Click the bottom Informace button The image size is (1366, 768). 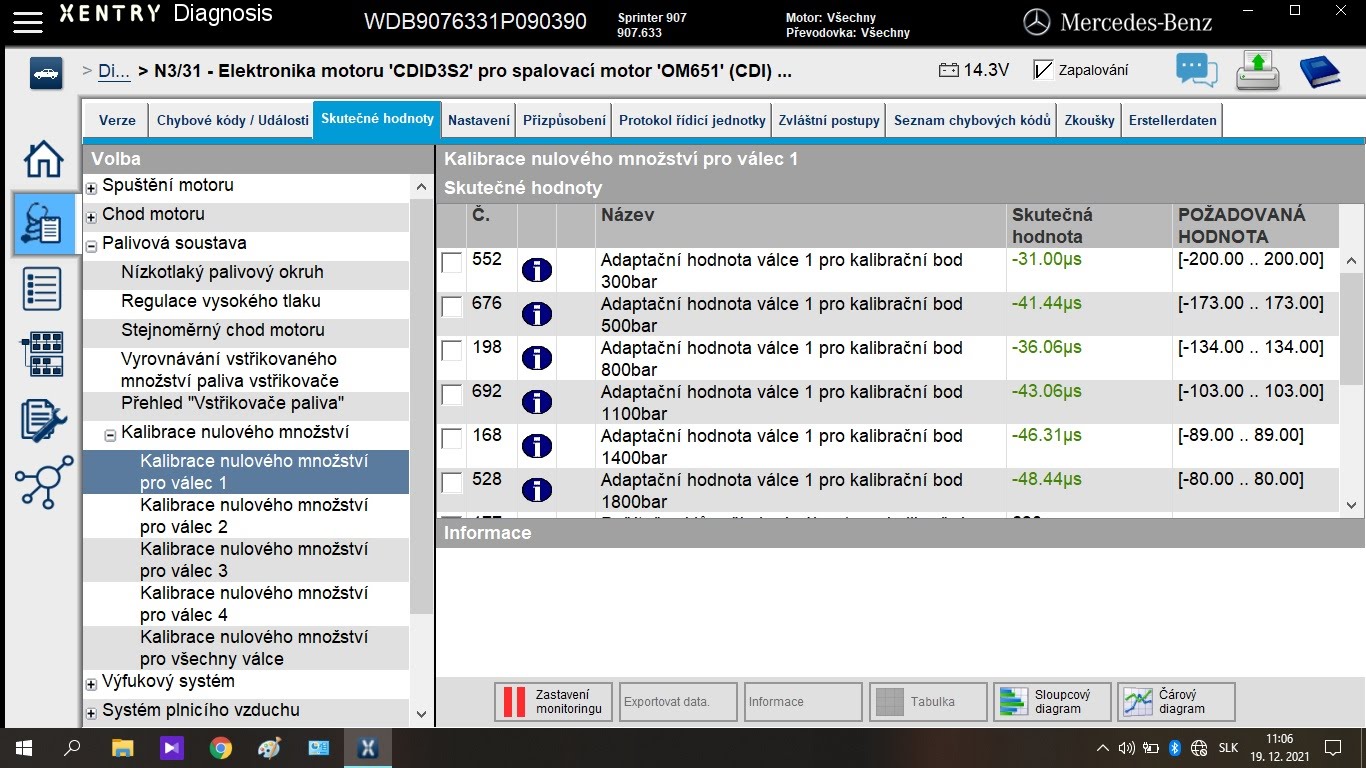click(803, 702)
